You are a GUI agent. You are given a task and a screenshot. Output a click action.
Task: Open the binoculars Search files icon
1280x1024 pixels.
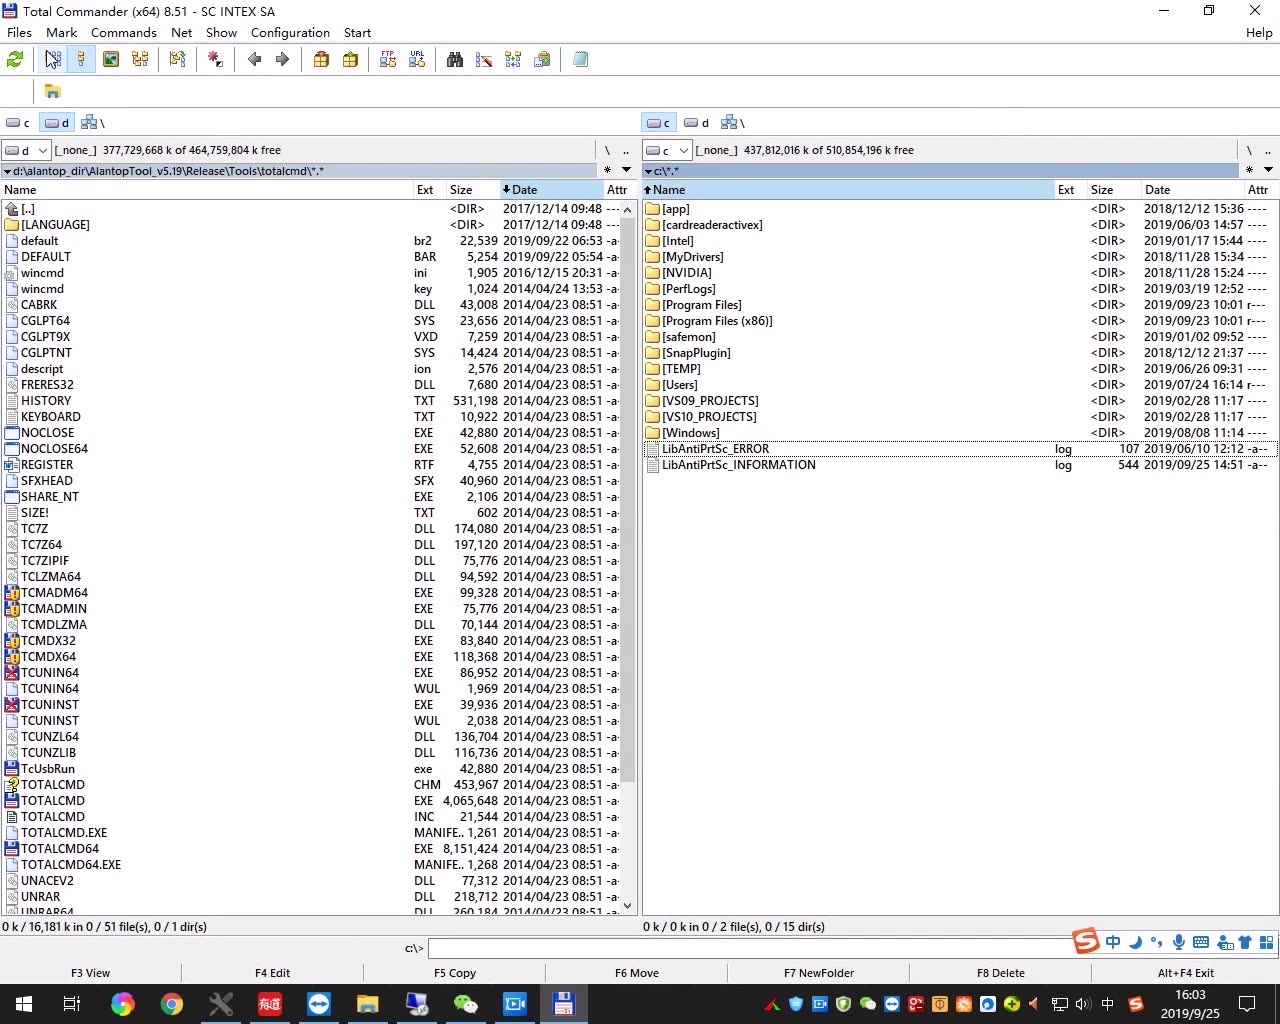coord(455,60)
